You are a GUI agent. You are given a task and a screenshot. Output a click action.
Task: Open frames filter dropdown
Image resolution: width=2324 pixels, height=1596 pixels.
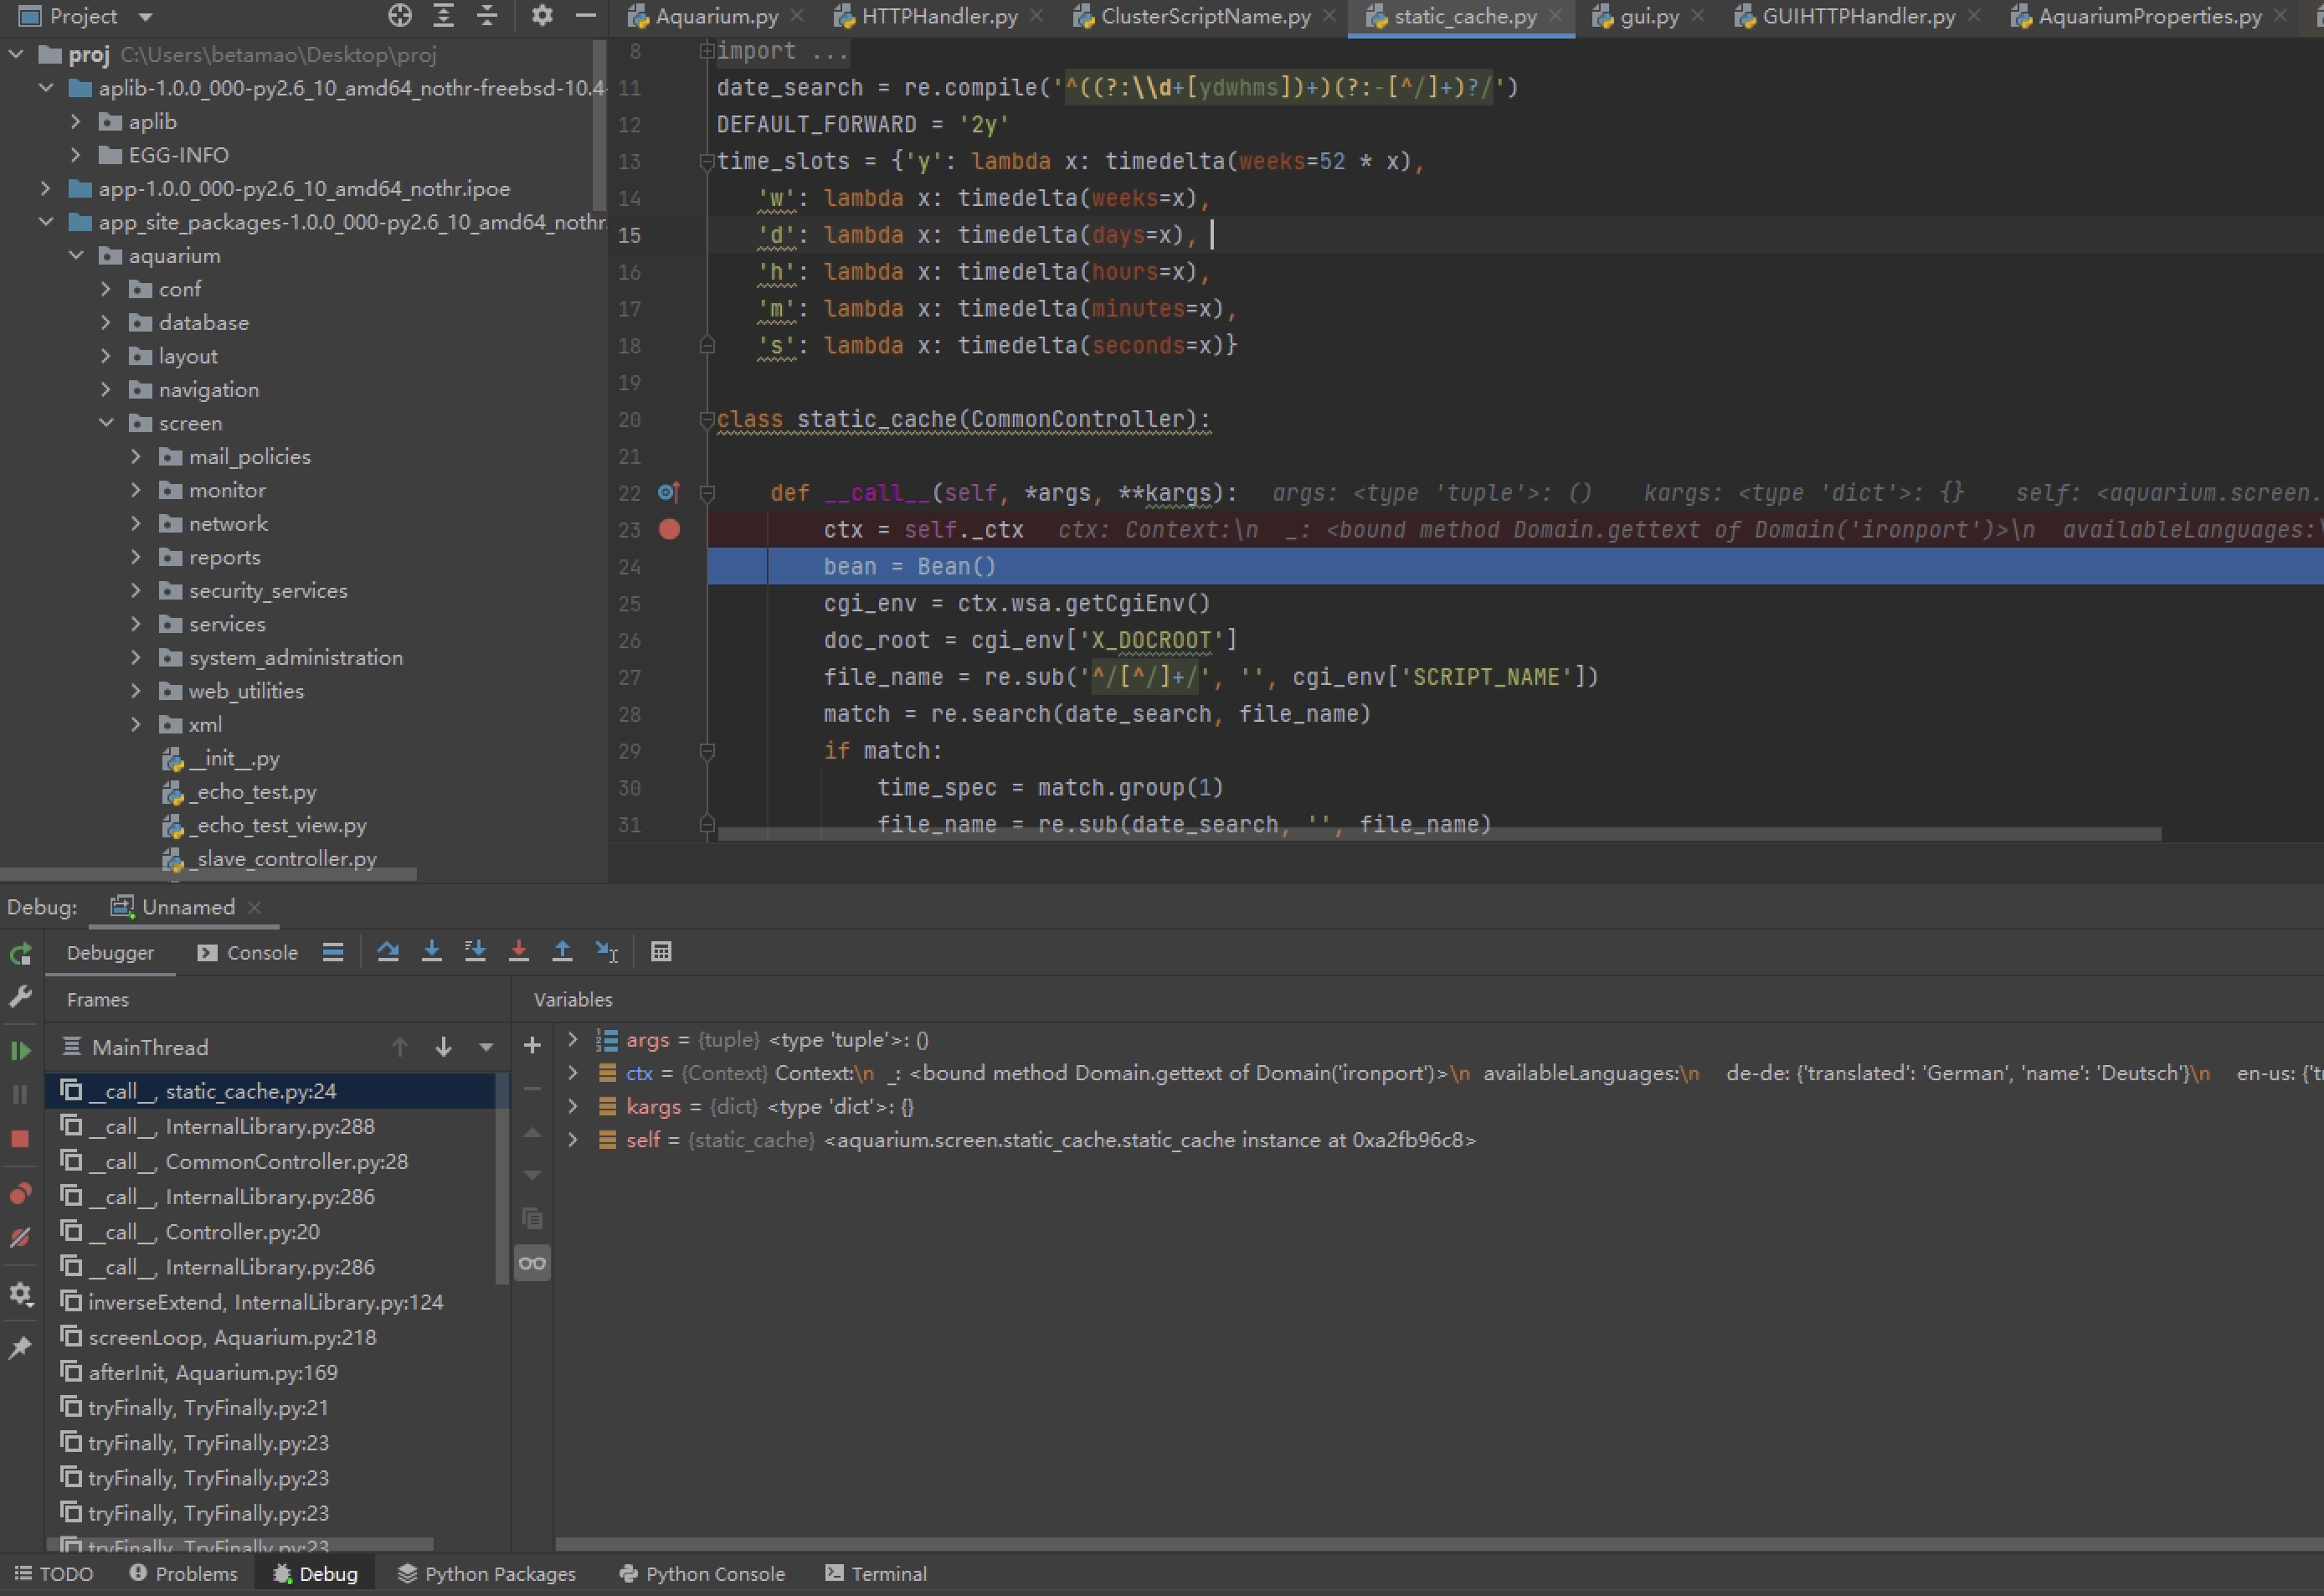point(486,1047)
